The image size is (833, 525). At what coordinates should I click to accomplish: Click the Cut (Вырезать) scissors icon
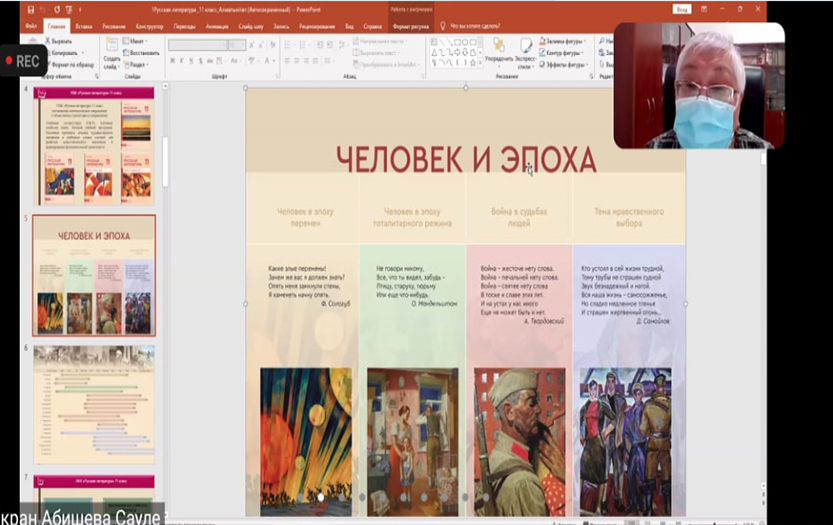click(x=49, y=42)
